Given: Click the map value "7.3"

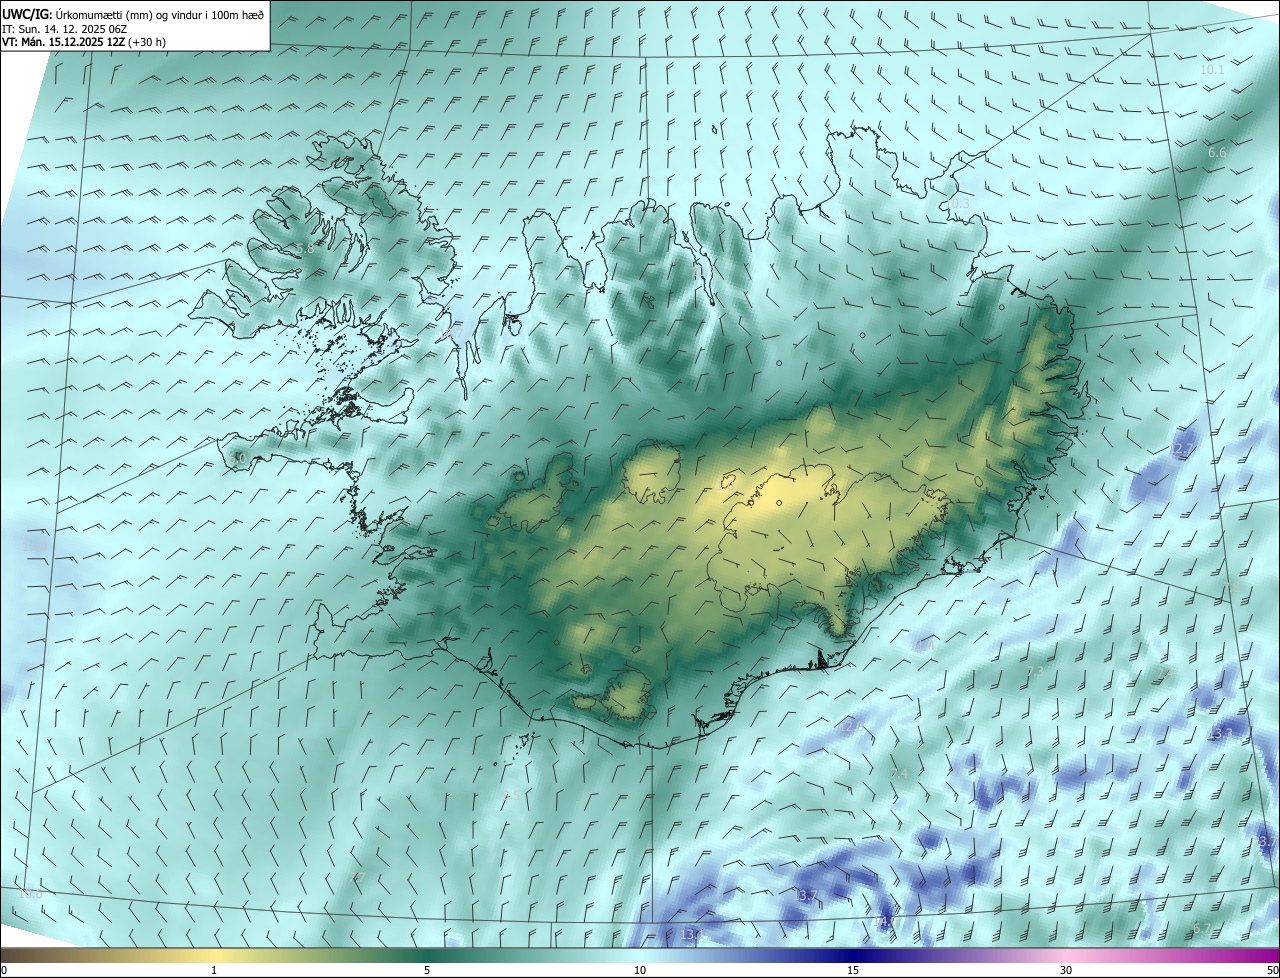Looking at the screenshot, I should click(x=1035, y=672).
